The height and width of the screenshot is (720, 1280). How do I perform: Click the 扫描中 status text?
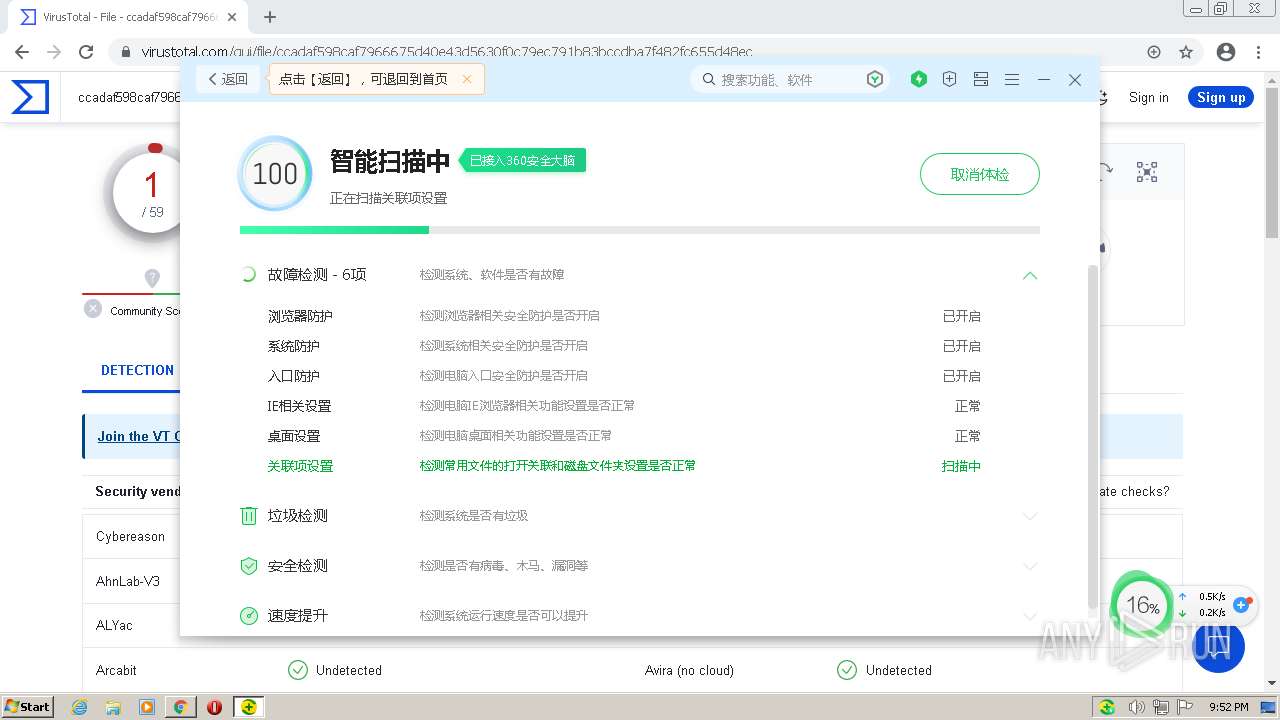pyautogui.click(x=961, y=466)
